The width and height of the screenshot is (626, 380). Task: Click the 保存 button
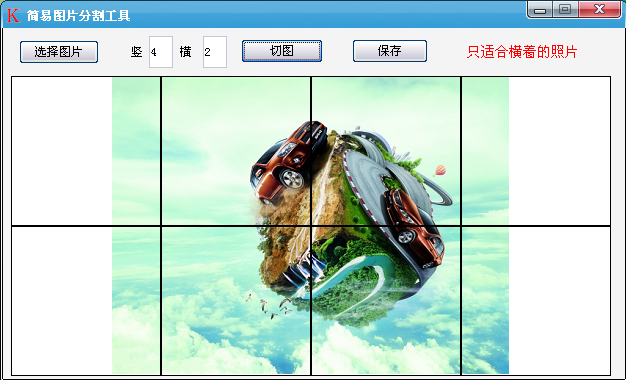(x=390, y=51)
